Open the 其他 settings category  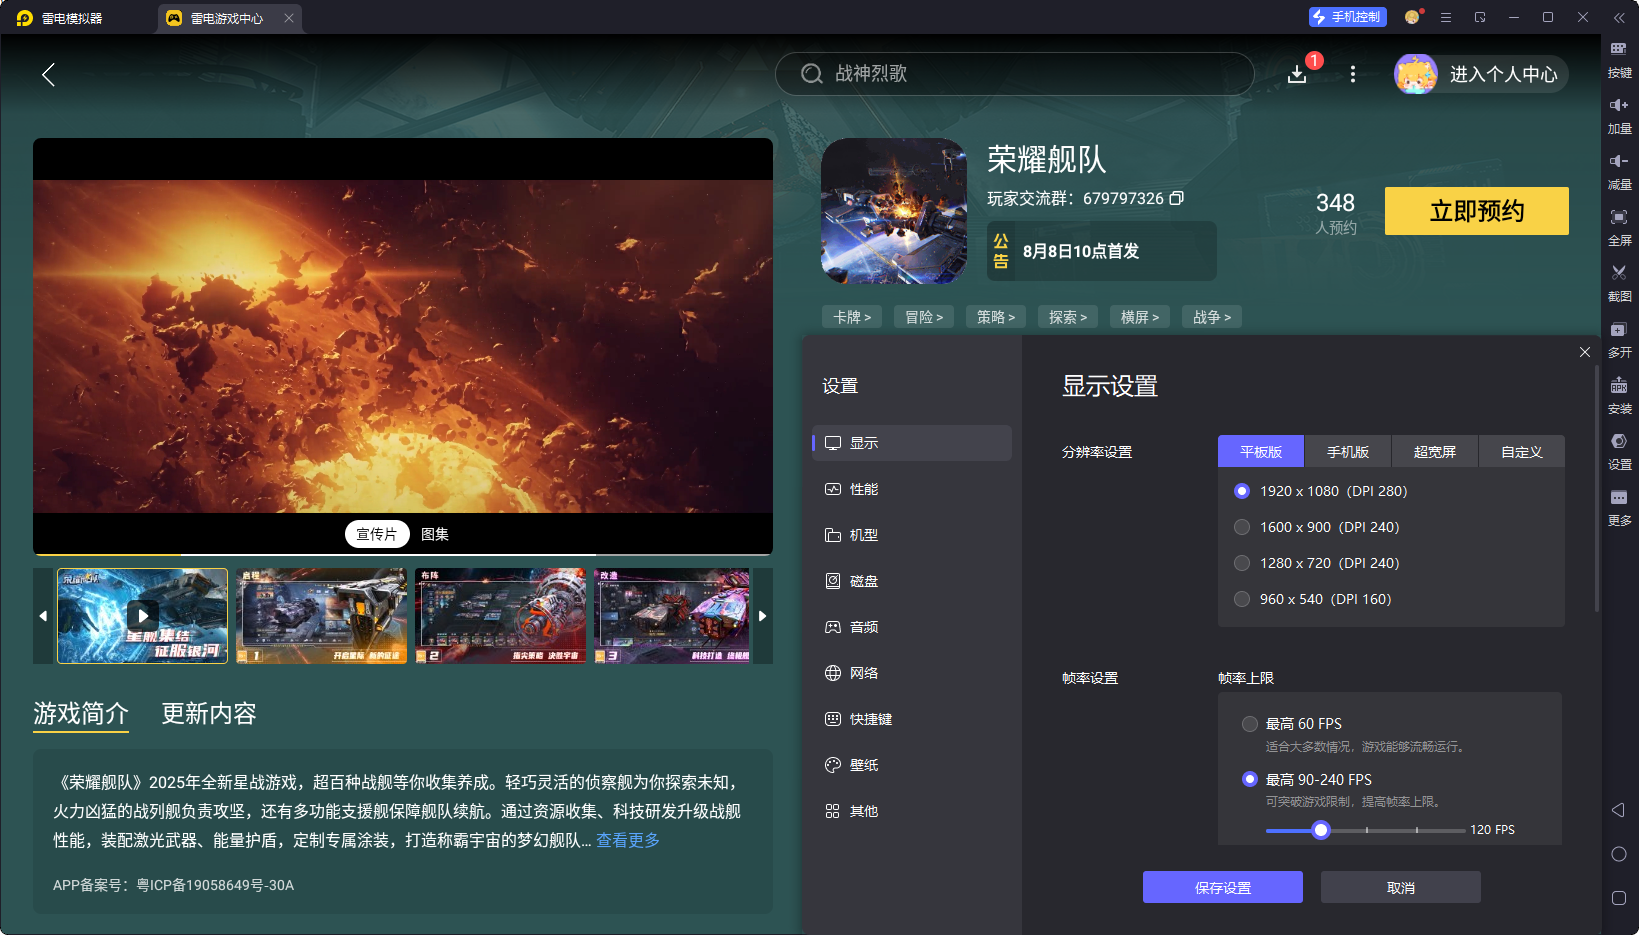(912, 811)
